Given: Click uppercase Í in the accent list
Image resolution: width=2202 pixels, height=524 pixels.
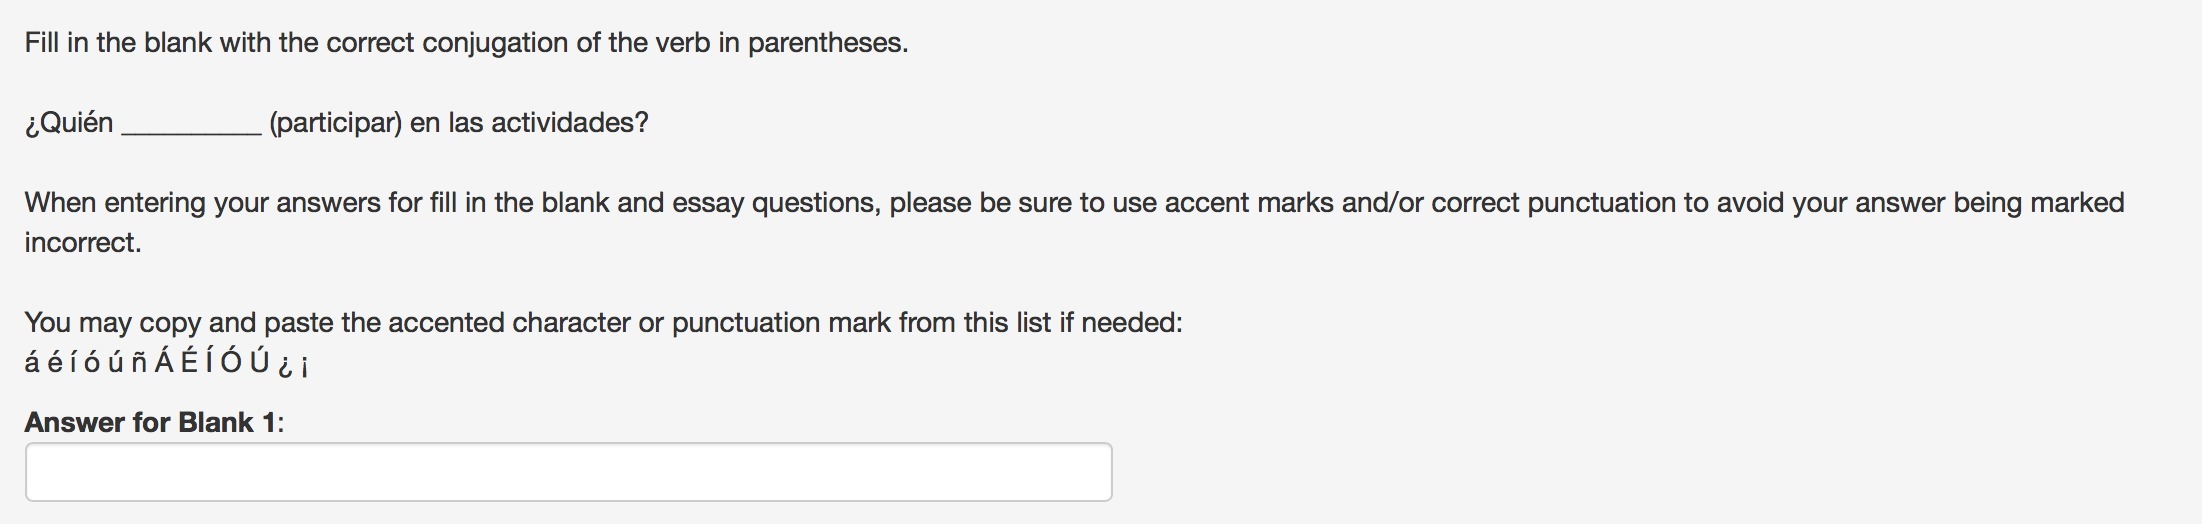Looking at the screenshot, I should tap(209, 362).
